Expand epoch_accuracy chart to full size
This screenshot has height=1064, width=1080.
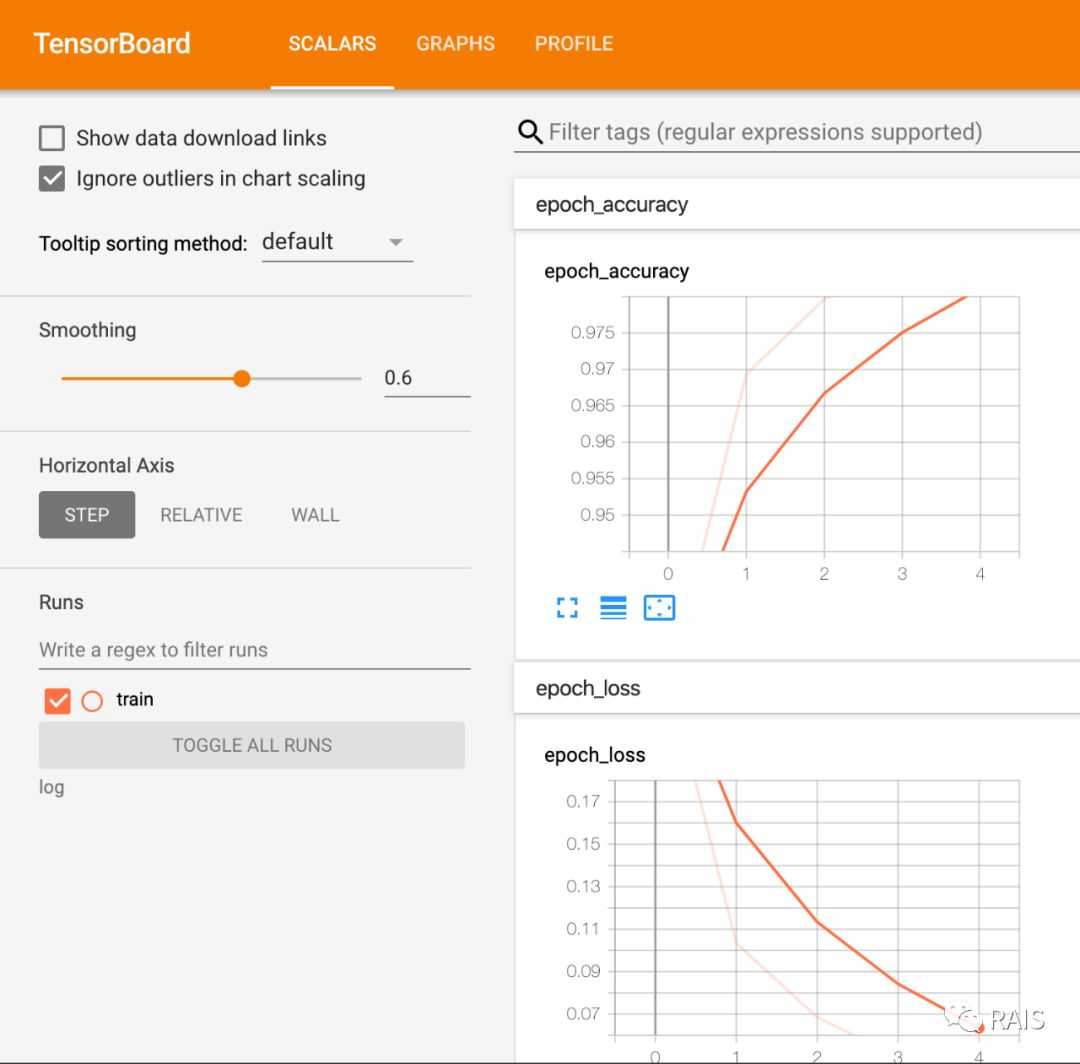(567, 607)
